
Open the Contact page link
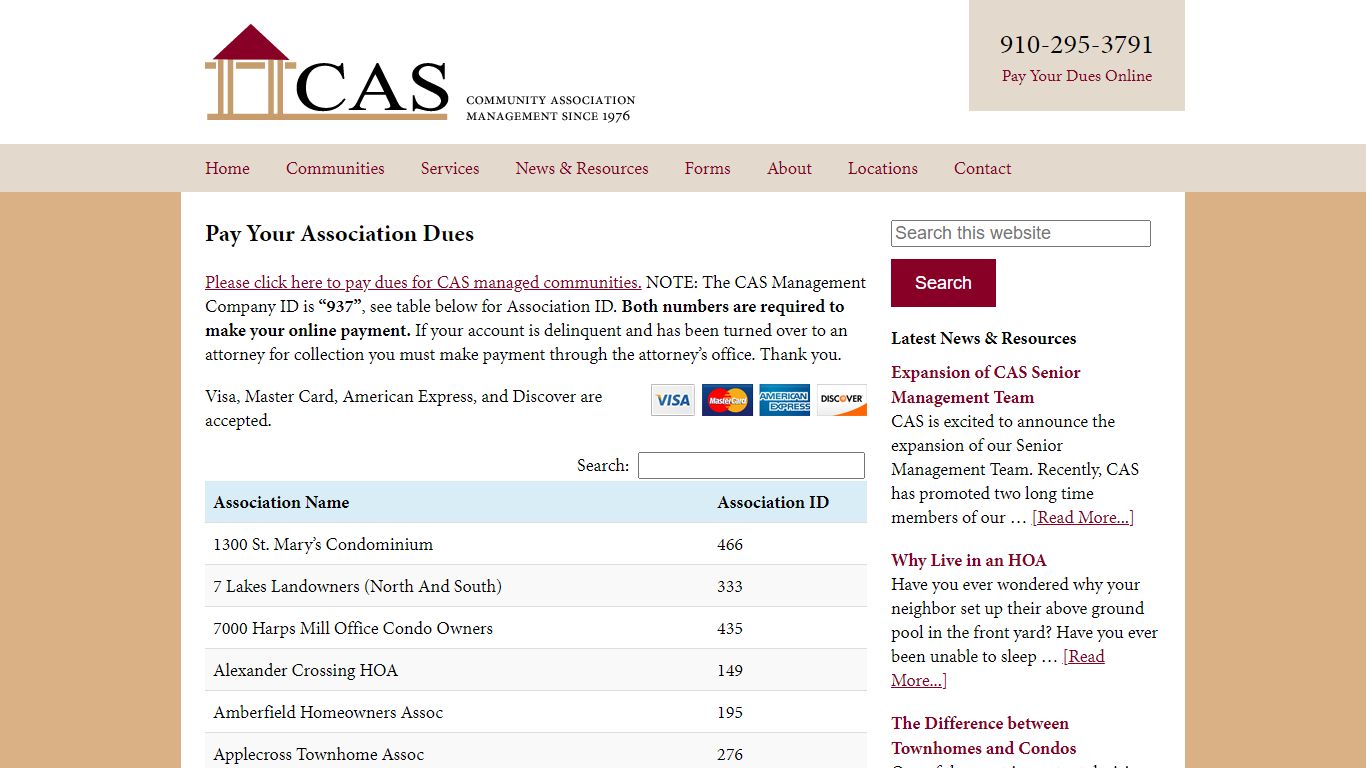click(982, 168)
